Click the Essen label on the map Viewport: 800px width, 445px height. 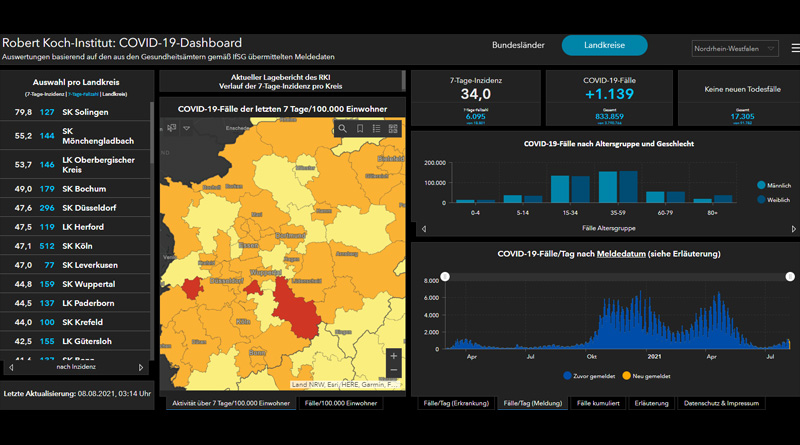tap(248, 245)
